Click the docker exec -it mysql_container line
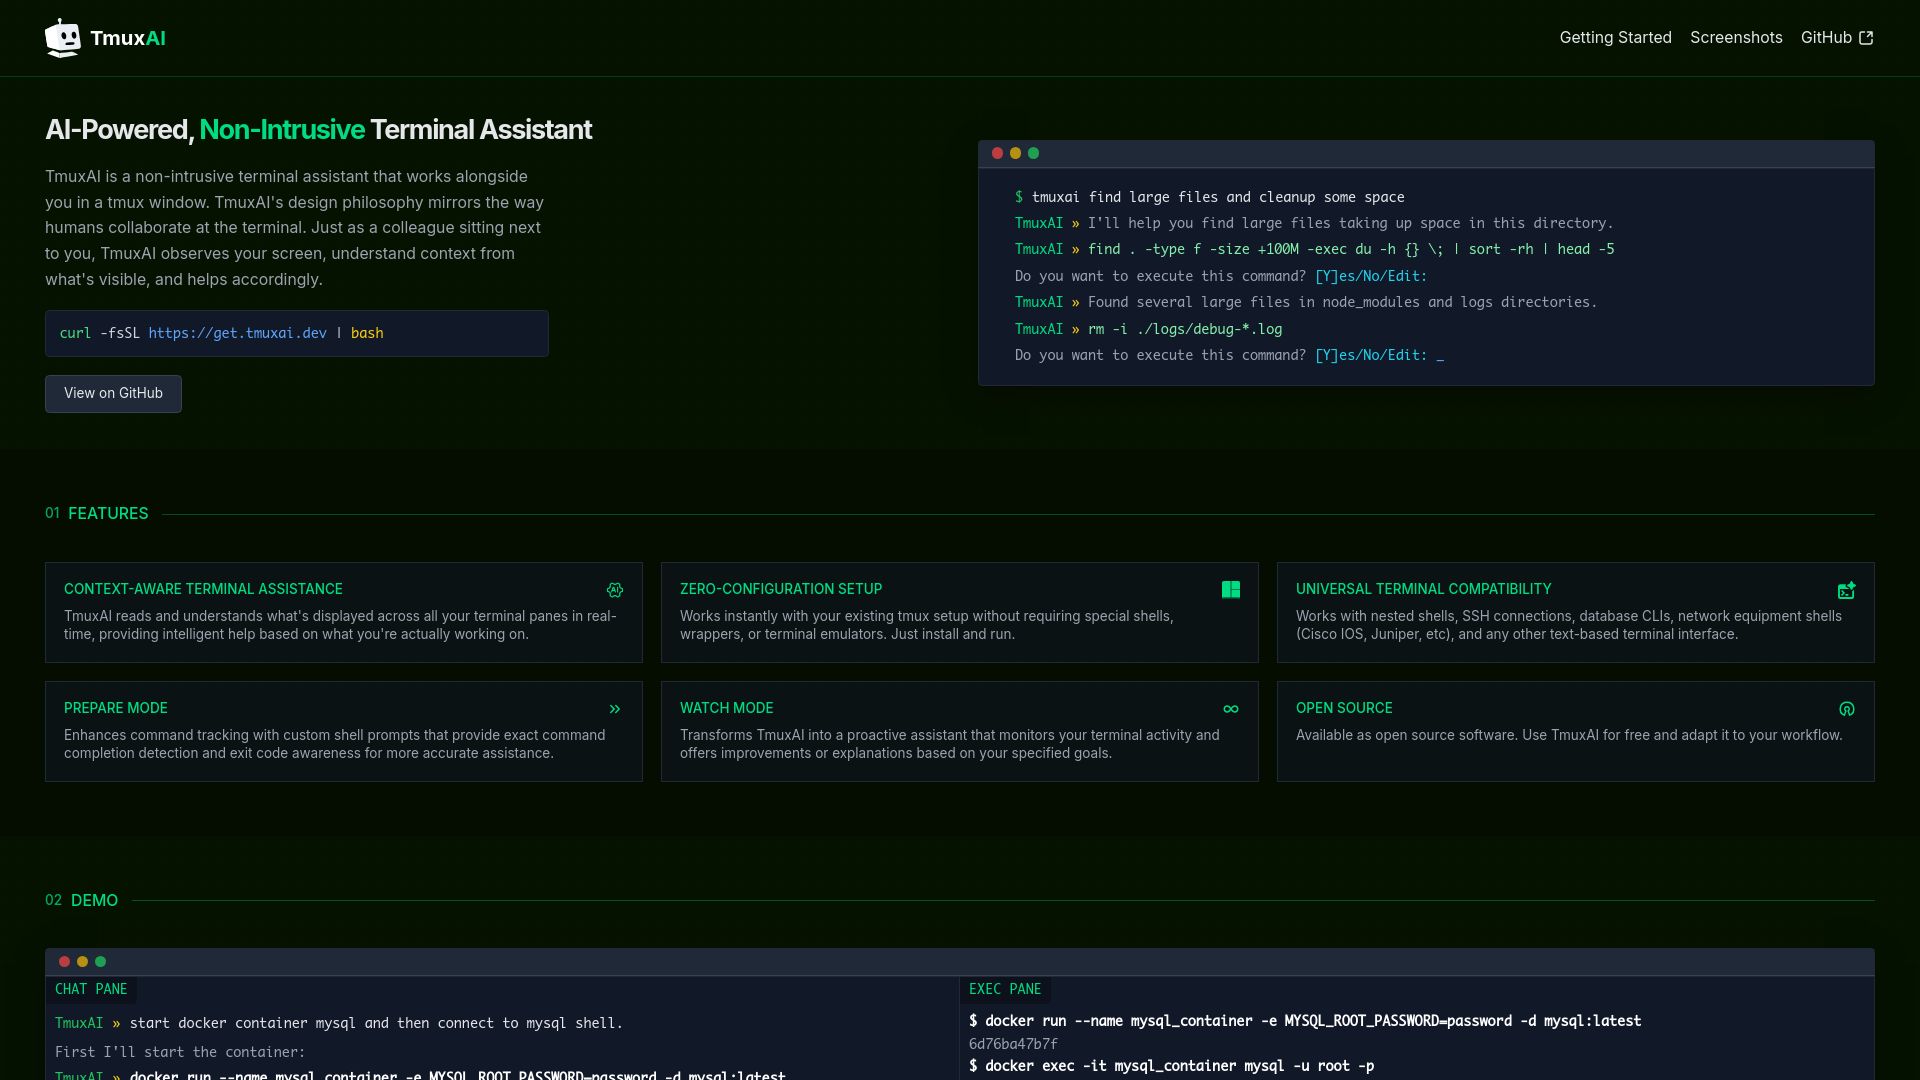The height and width of the screenshot is (1080, 1920). [x=1171, y=1066]
